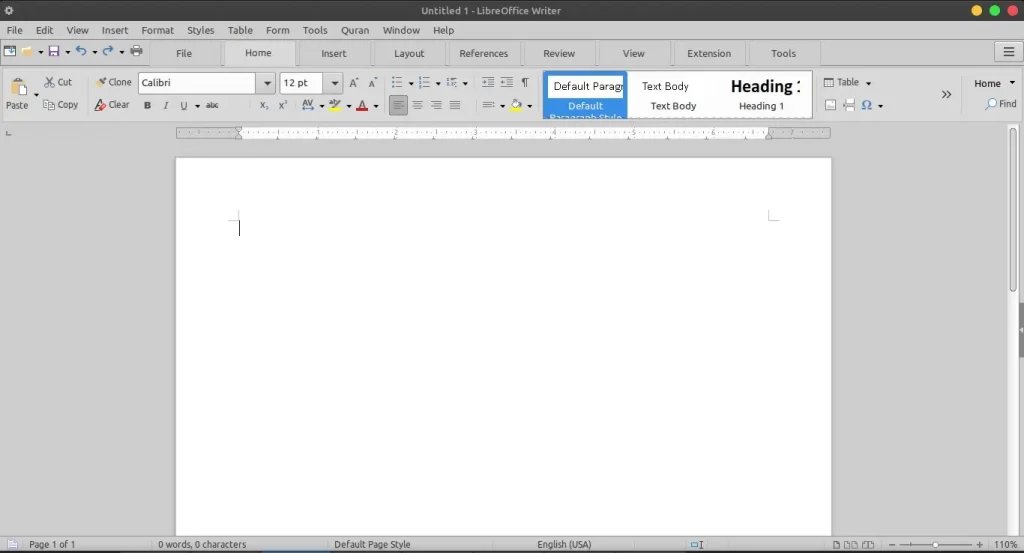Apply superscript formatting

[x=283, y=105]
